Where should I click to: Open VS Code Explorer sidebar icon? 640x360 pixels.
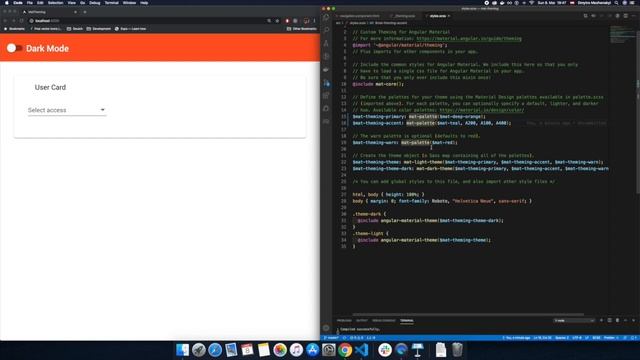tap(326, 18)
